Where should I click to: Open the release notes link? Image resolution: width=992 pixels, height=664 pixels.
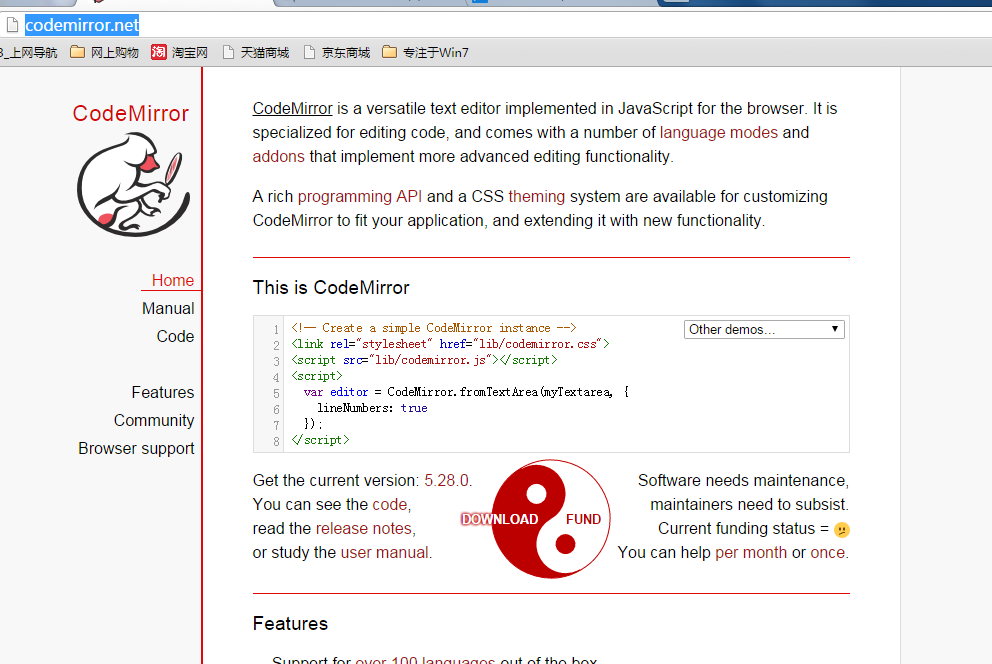tap(364, 529)
